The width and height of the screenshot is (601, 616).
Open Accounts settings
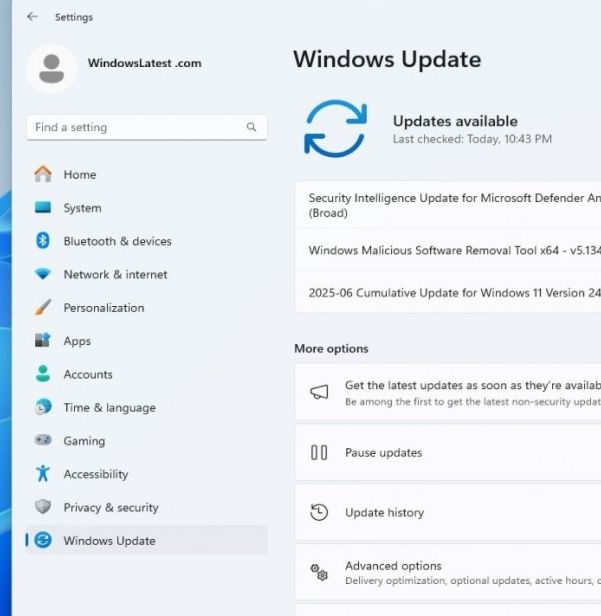pos(147,374)
